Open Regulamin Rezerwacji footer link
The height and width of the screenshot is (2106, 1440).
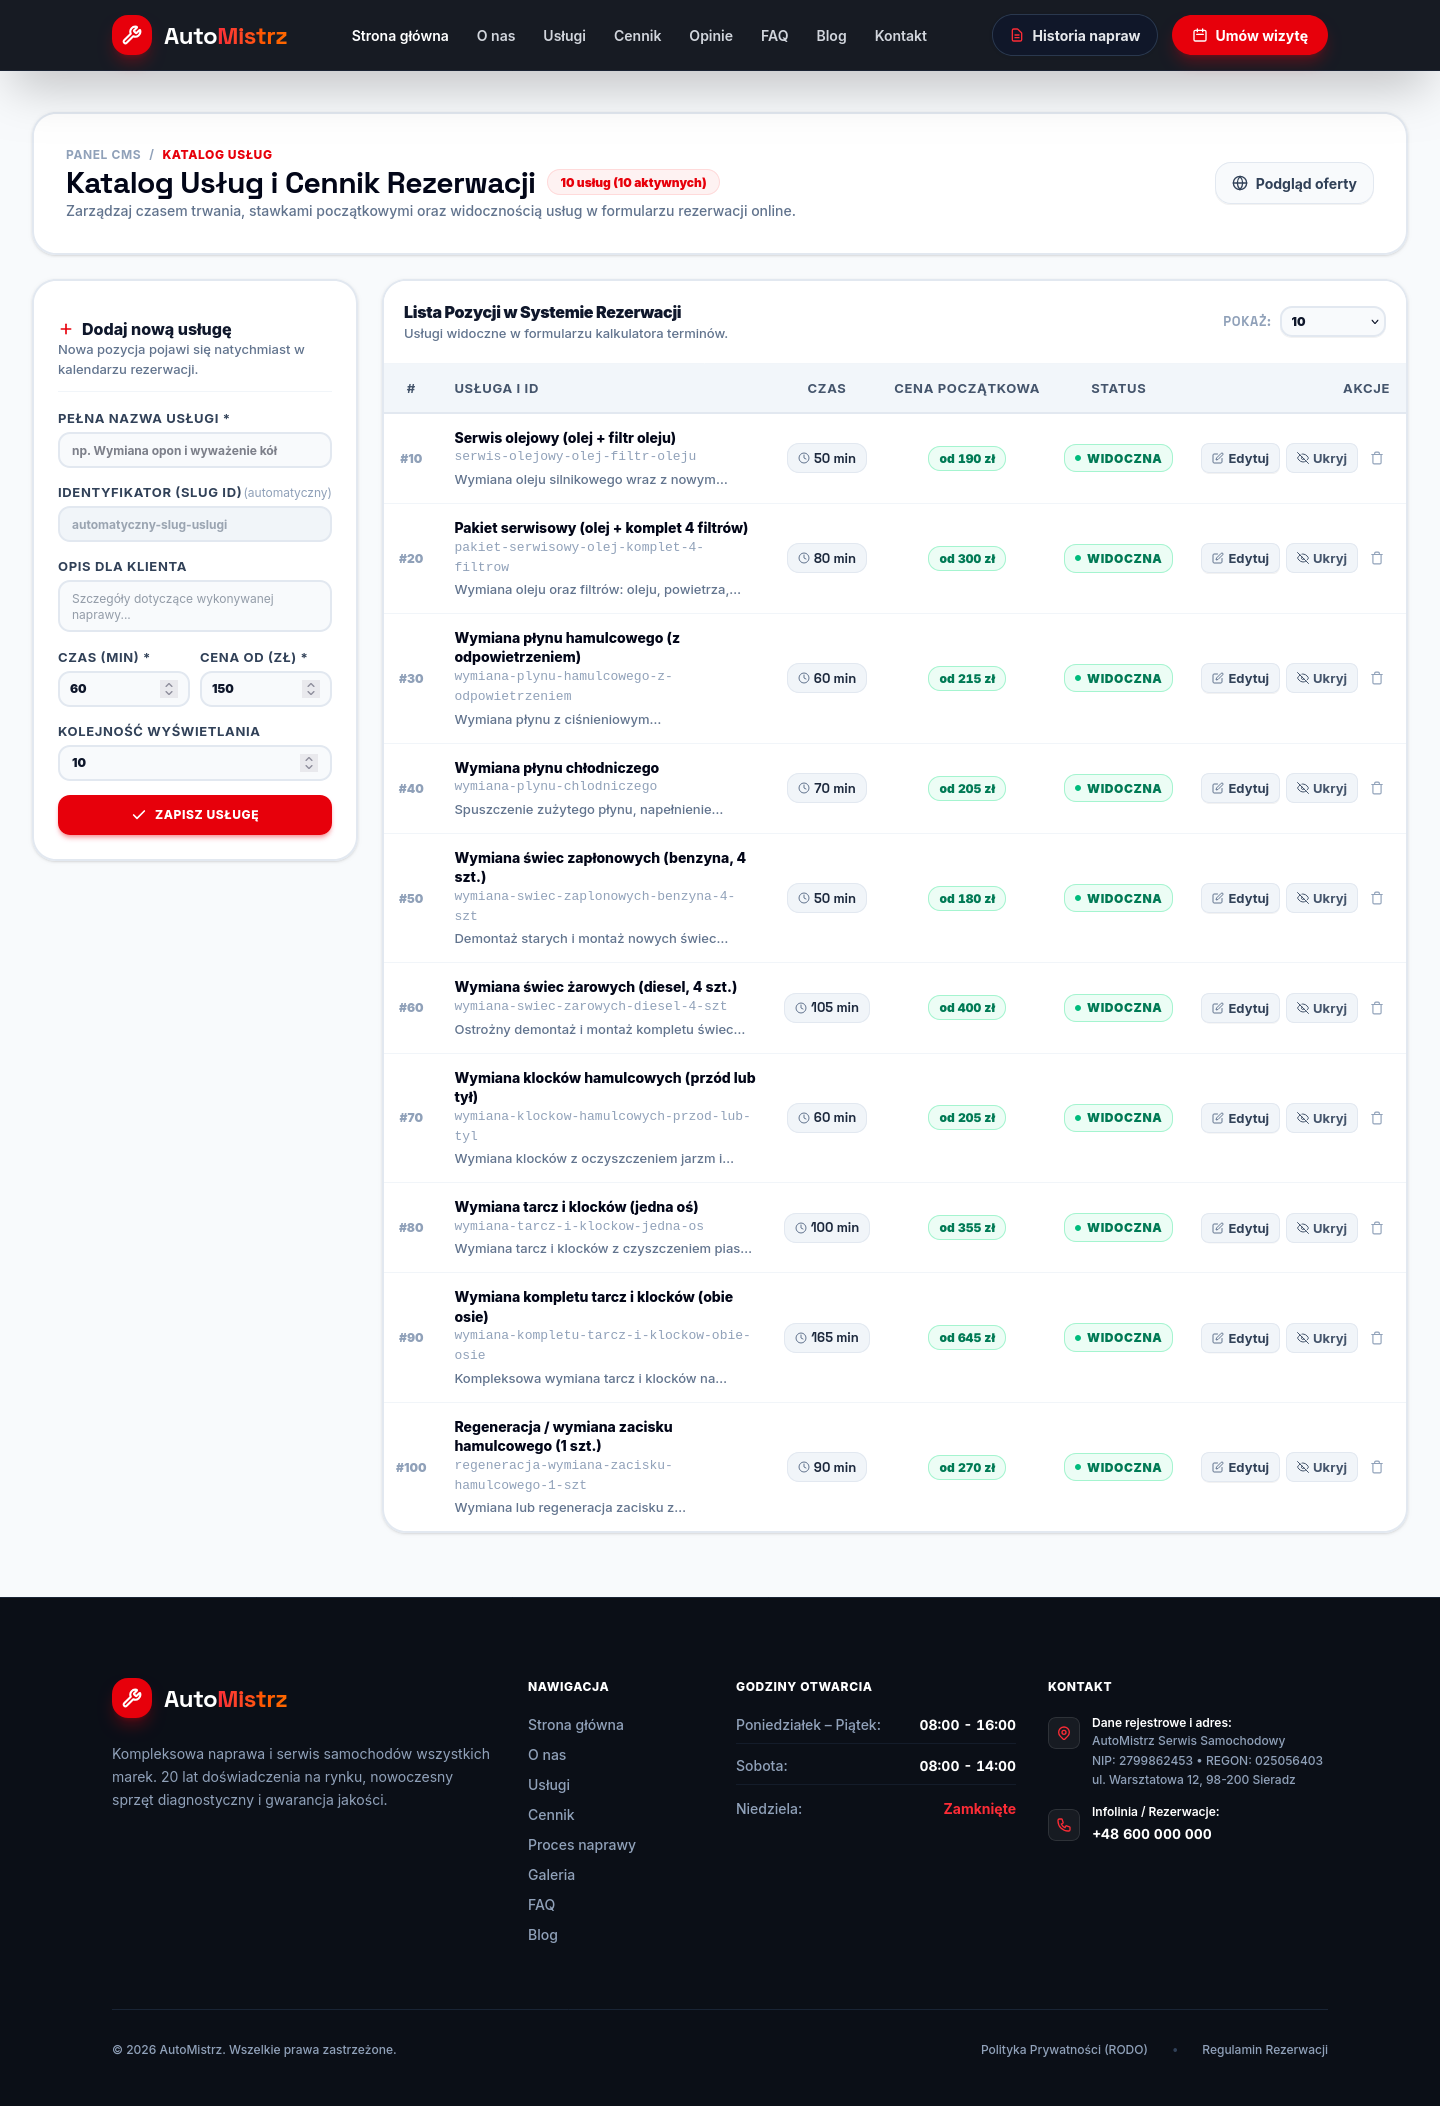click(1265, 2049)
